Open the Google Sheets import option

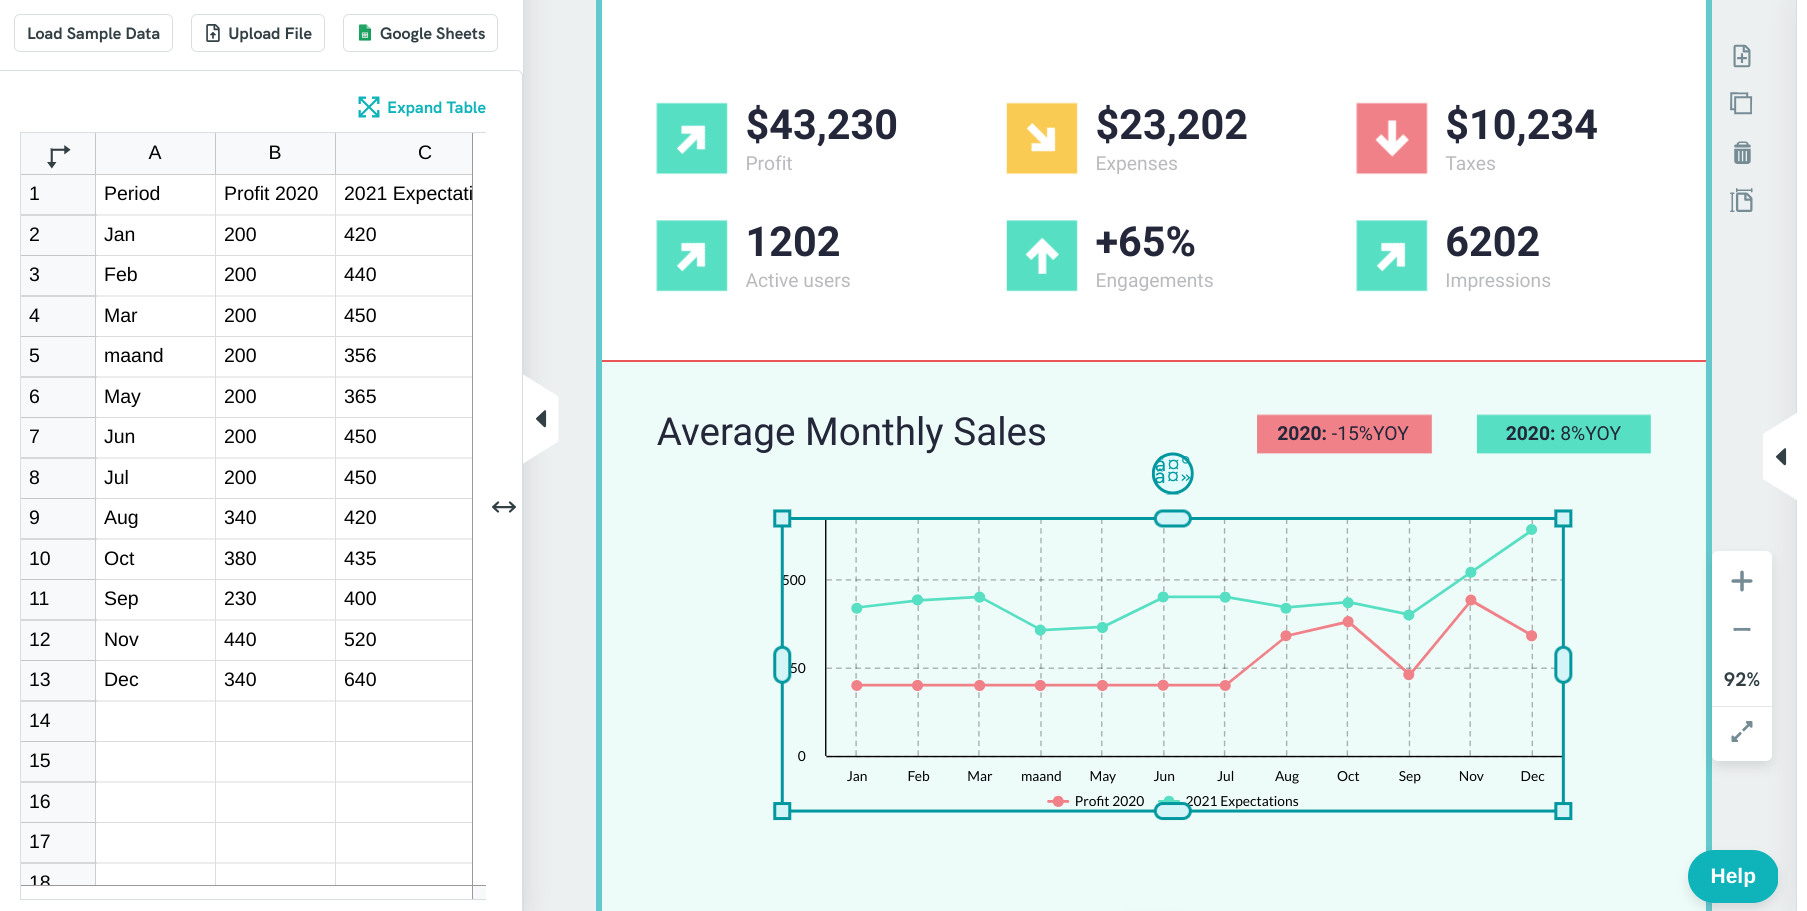pyautogui.click(x=420, y=33)
